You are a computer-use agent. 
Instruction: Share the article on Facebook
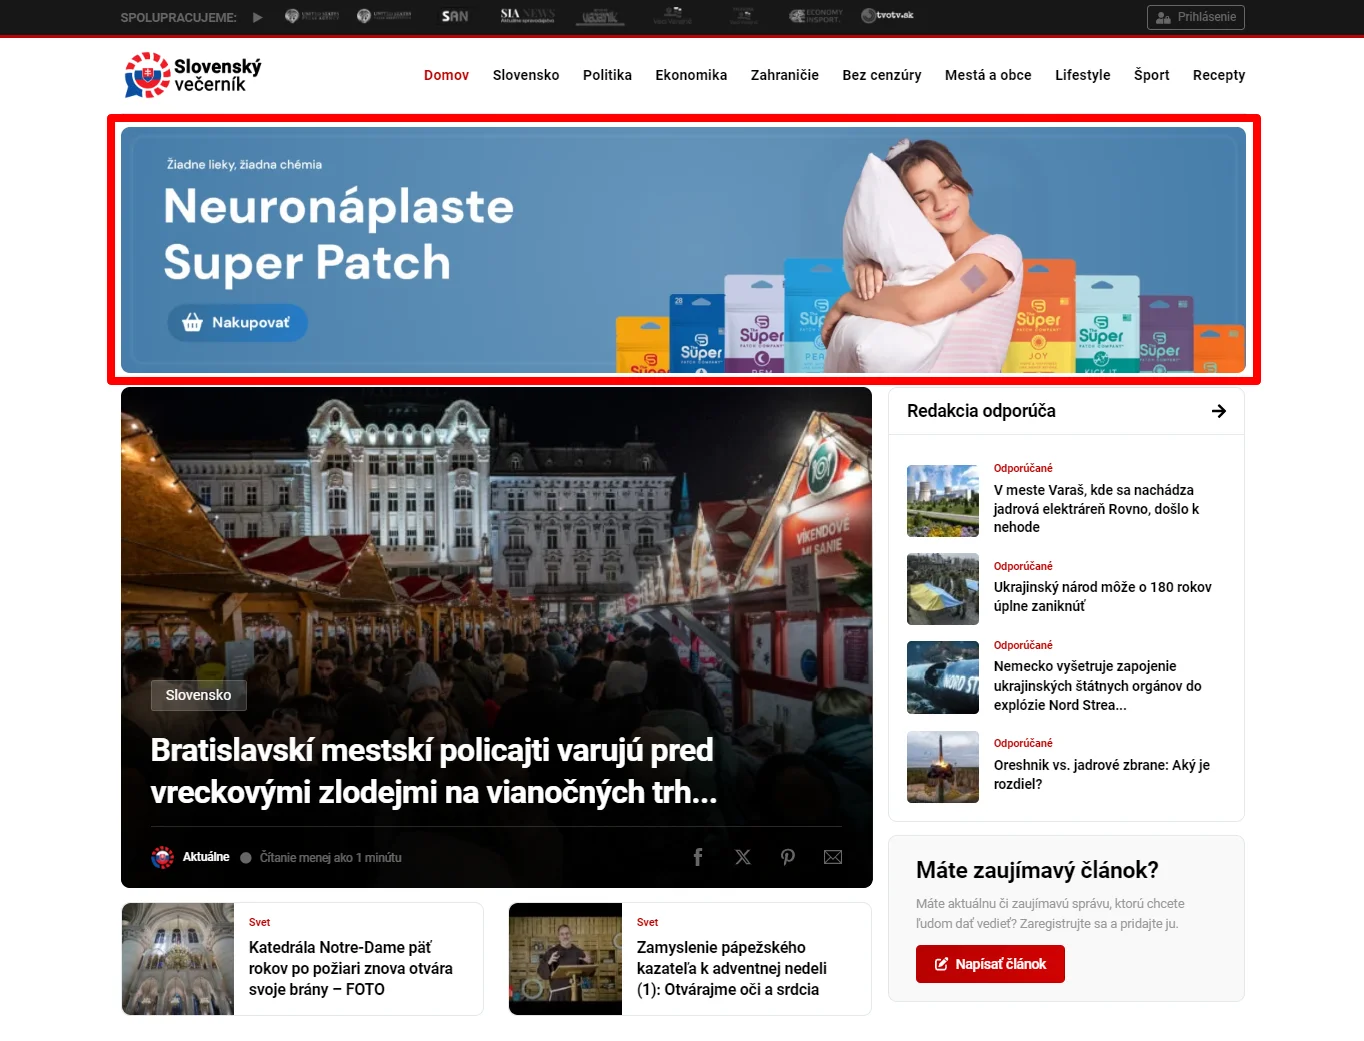[x=698, y=857]
